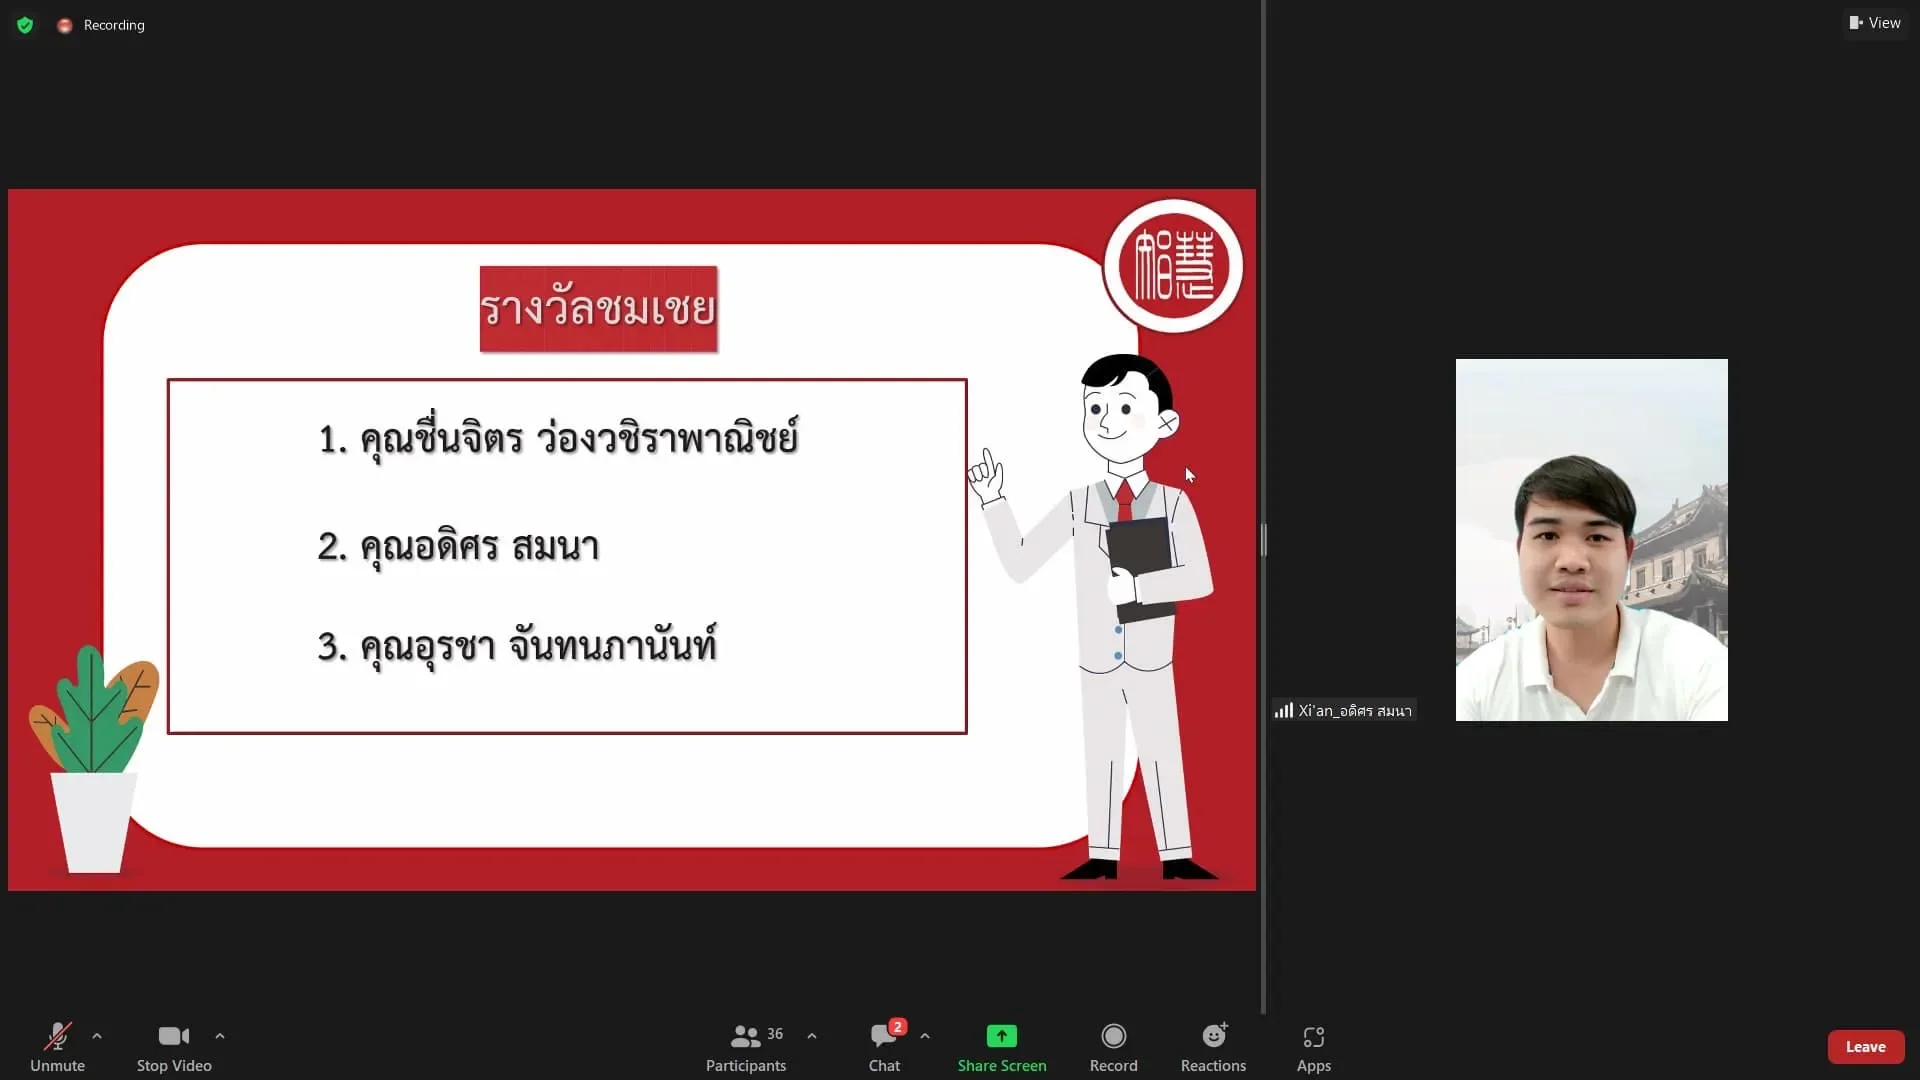The width and height of the screenshot is (1920, 1080).
Task: Click the red Chinese seal logo
Action: pos(1173,266)
